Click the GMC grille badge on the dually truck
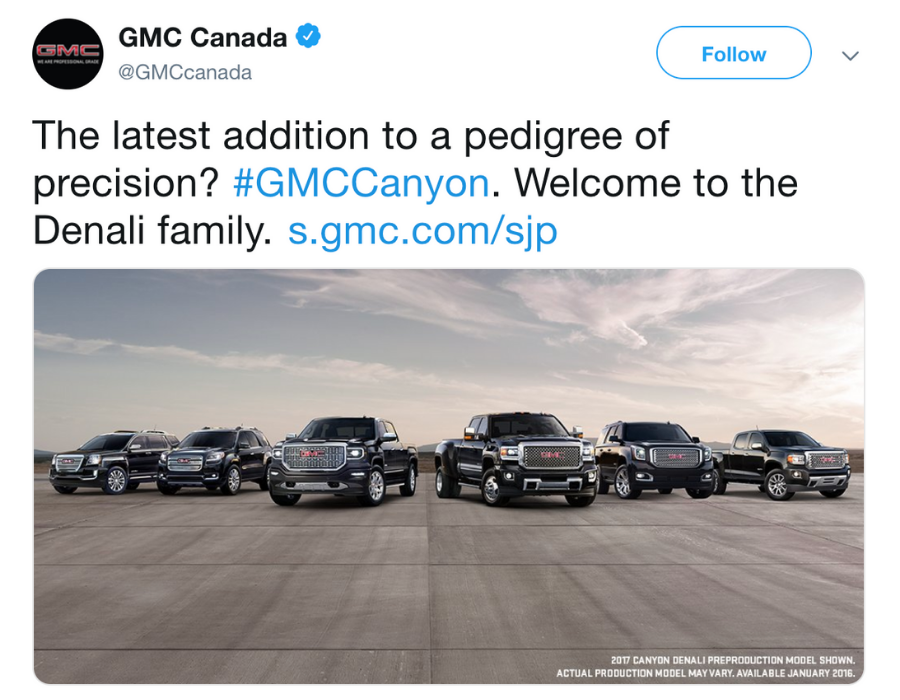The width and height of the screenshot is (900, 700). pos(551,454)
